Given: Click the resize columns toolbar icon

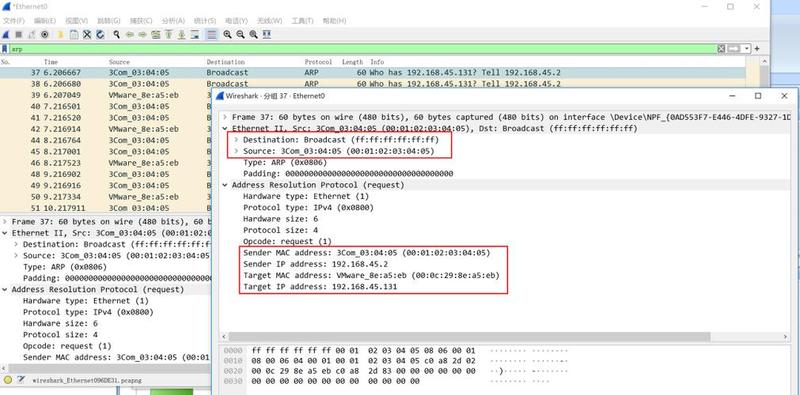Looking at the screenshot, I should 266,35.
